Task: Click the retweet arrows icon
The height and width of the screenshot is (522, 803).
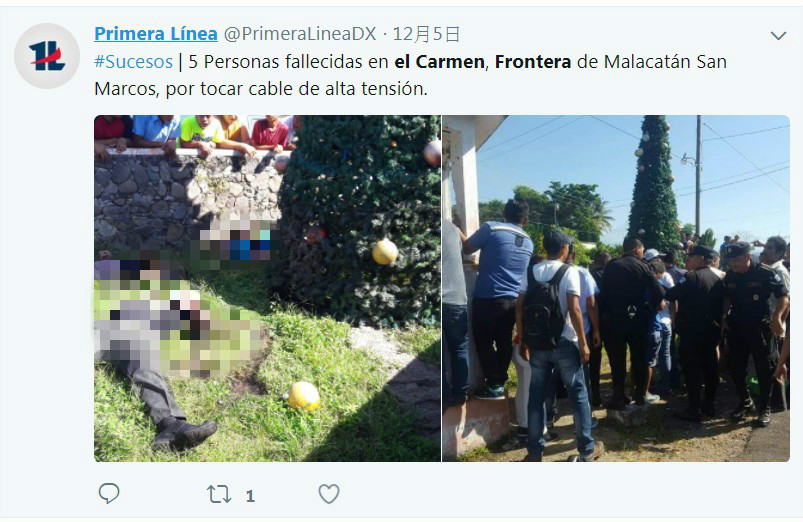Action: click(219, 494)
